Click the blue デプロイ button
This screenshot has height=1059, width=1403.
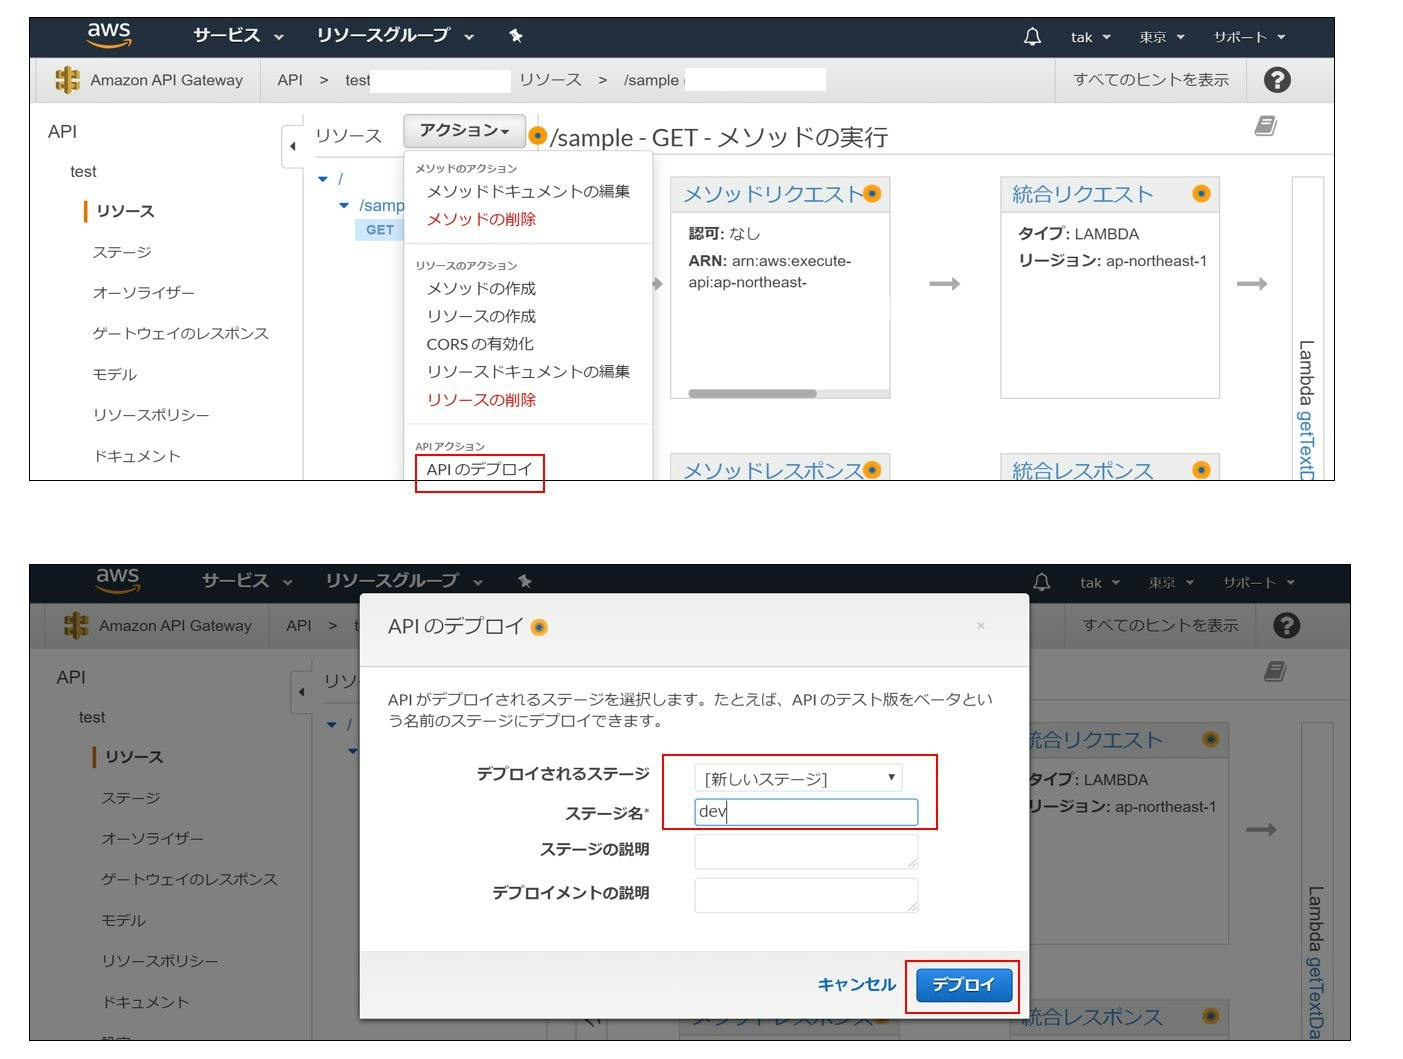coord(964,985)
